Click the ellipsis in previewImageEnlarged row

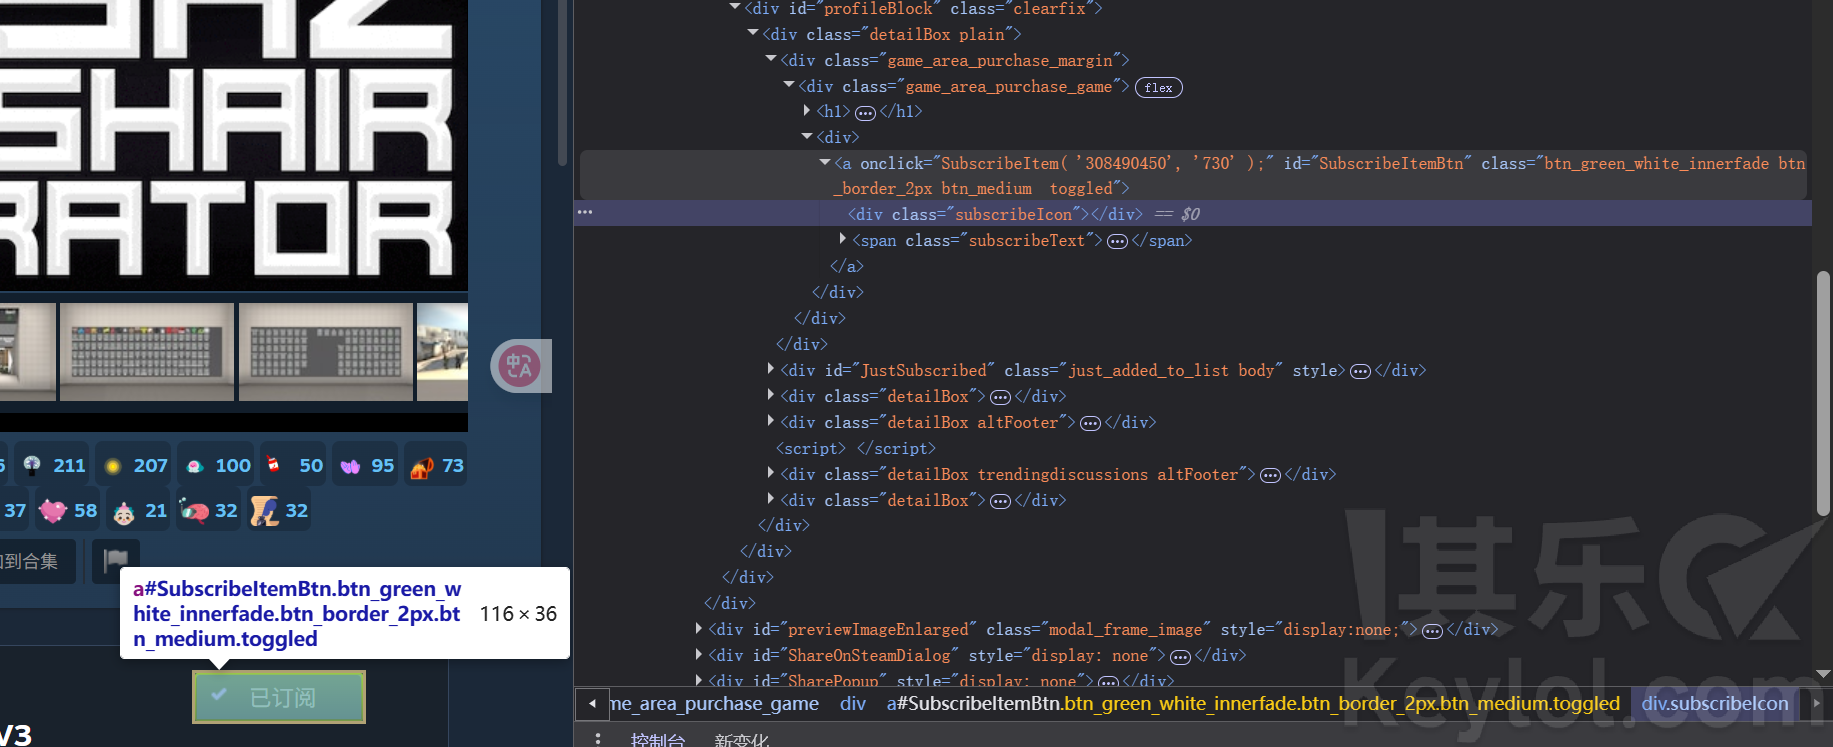click(1432, 630)
